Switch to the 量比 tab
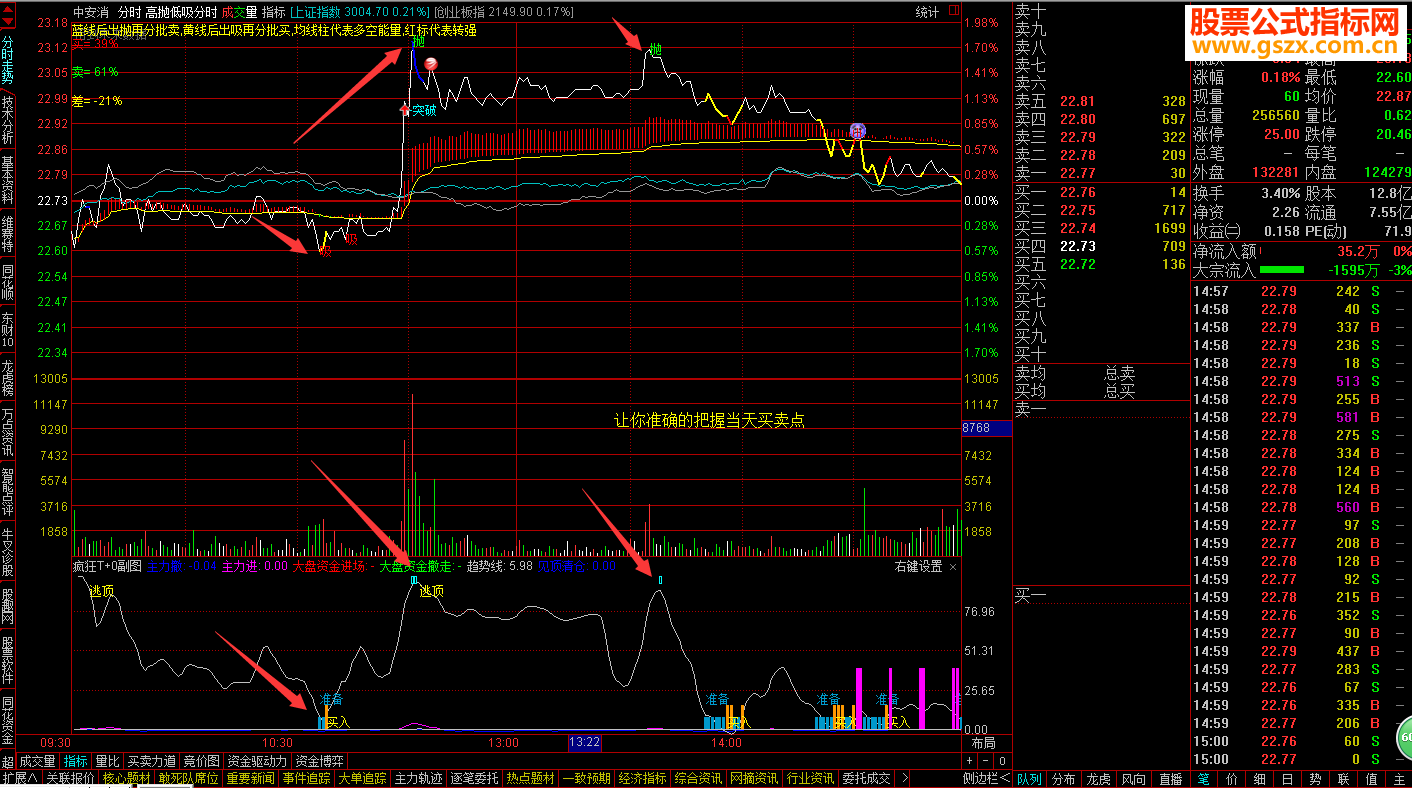The width and height of the screenshot is (1412, 788). [107, 762]
